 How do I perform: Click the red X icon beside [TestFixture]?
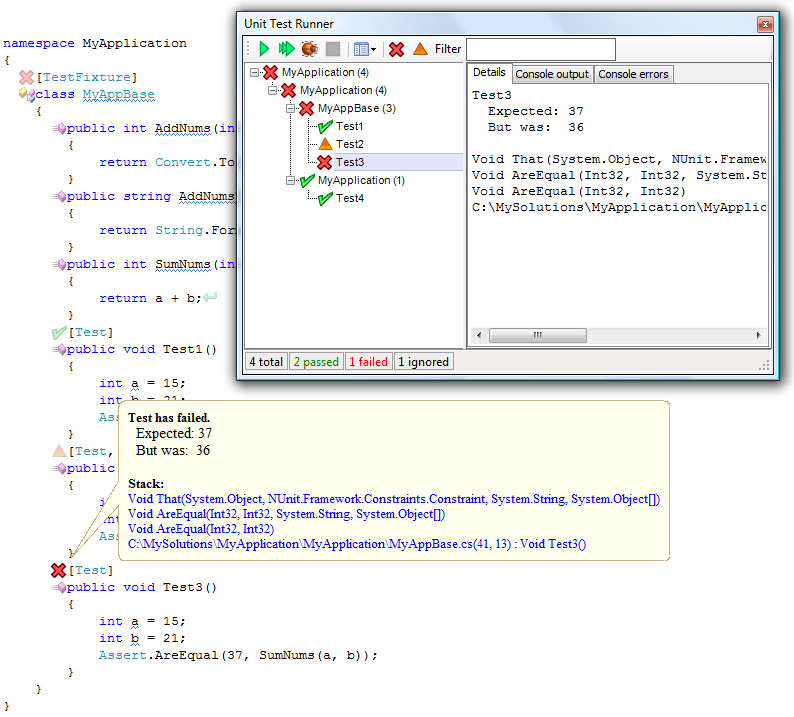(26, 77)
